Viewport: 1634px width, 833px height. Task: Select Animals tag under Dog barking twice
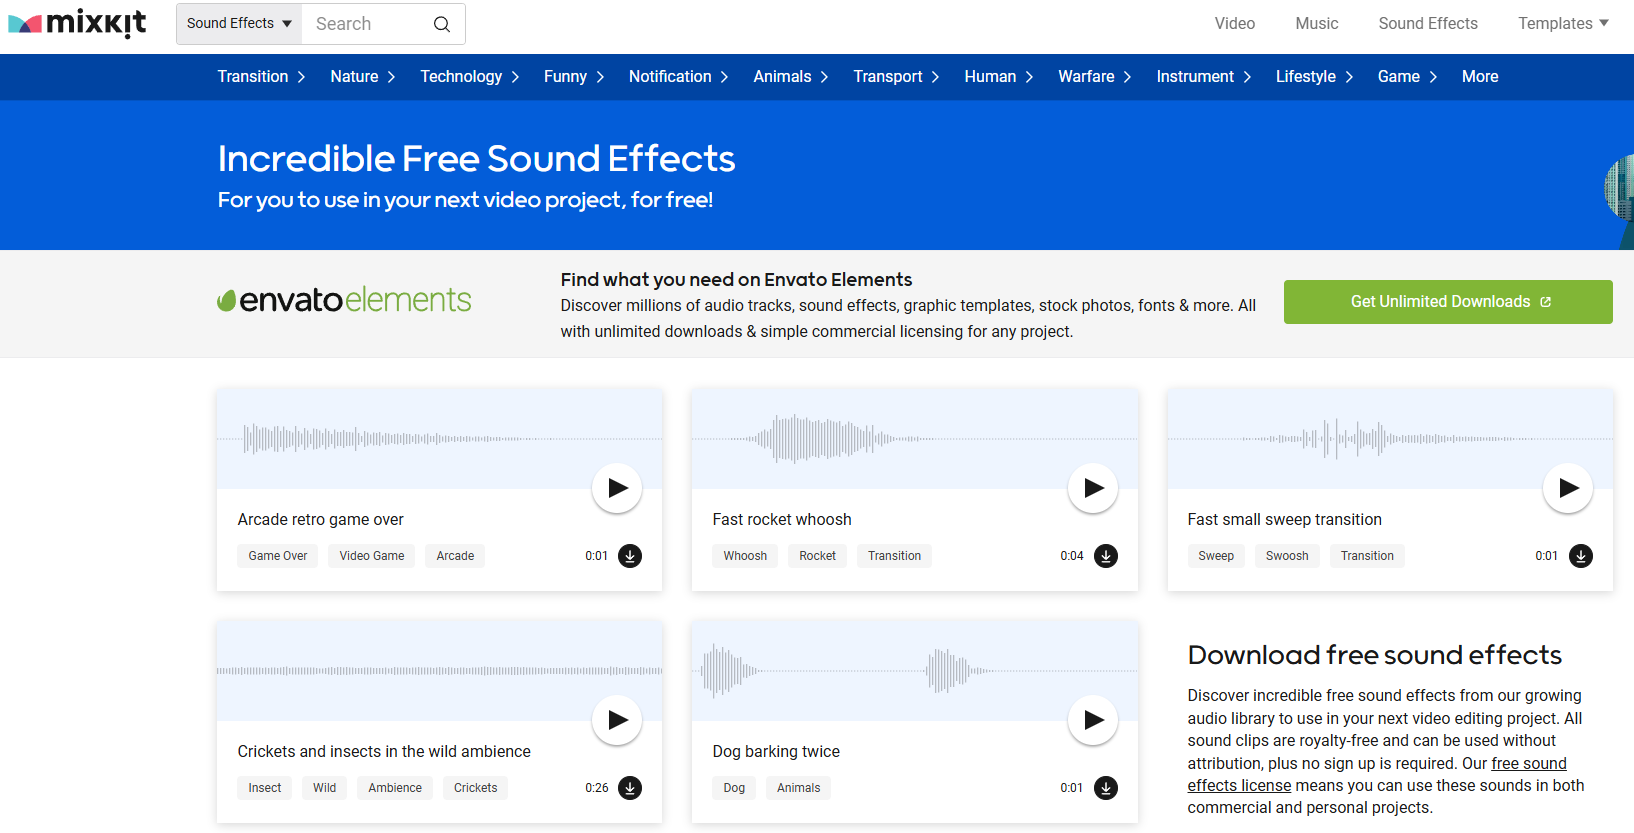pos(798,788)
